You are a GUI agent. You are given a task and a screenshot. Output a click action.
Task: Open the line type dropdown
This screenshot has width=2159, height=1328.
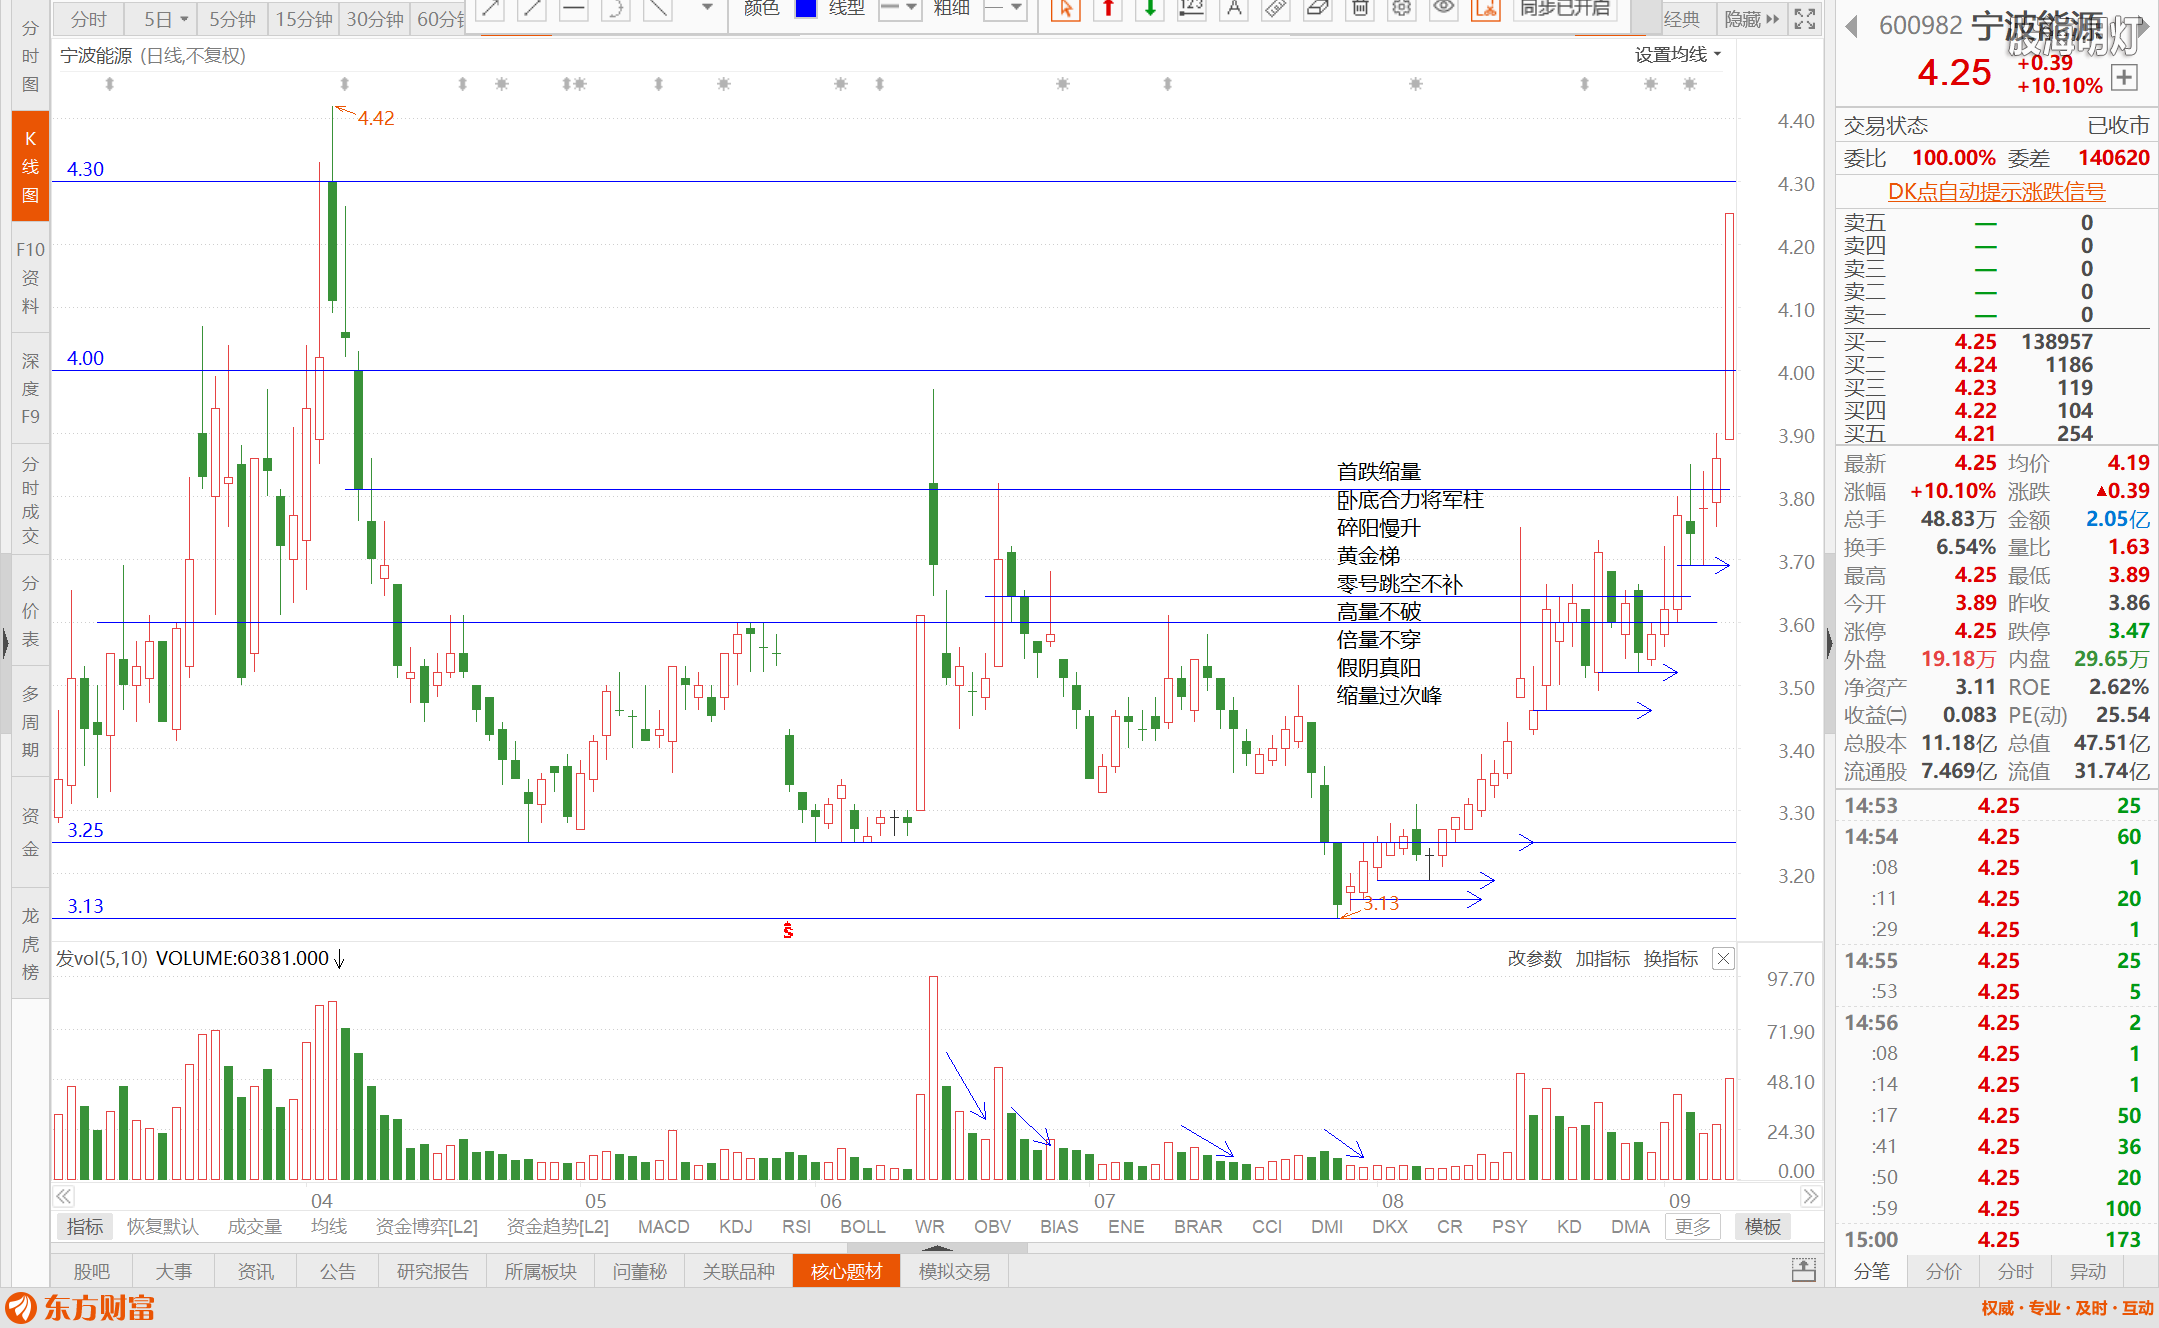click(899, 10)
